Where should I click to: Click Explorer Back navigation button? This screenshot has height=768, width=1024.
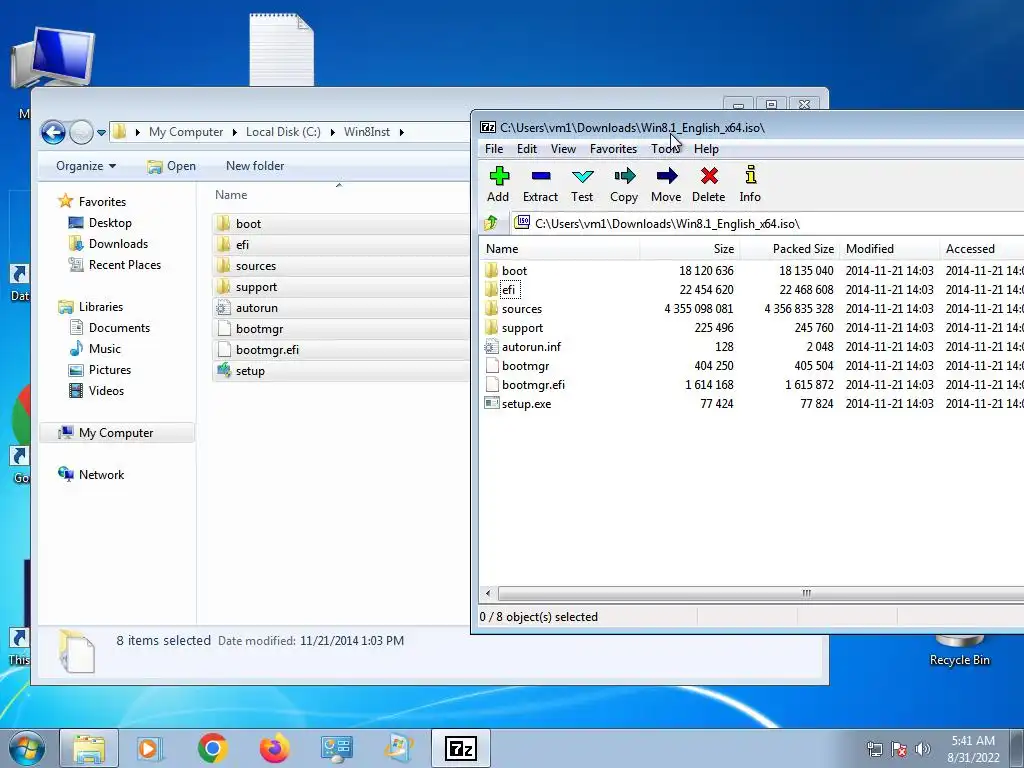pos(53,132)
